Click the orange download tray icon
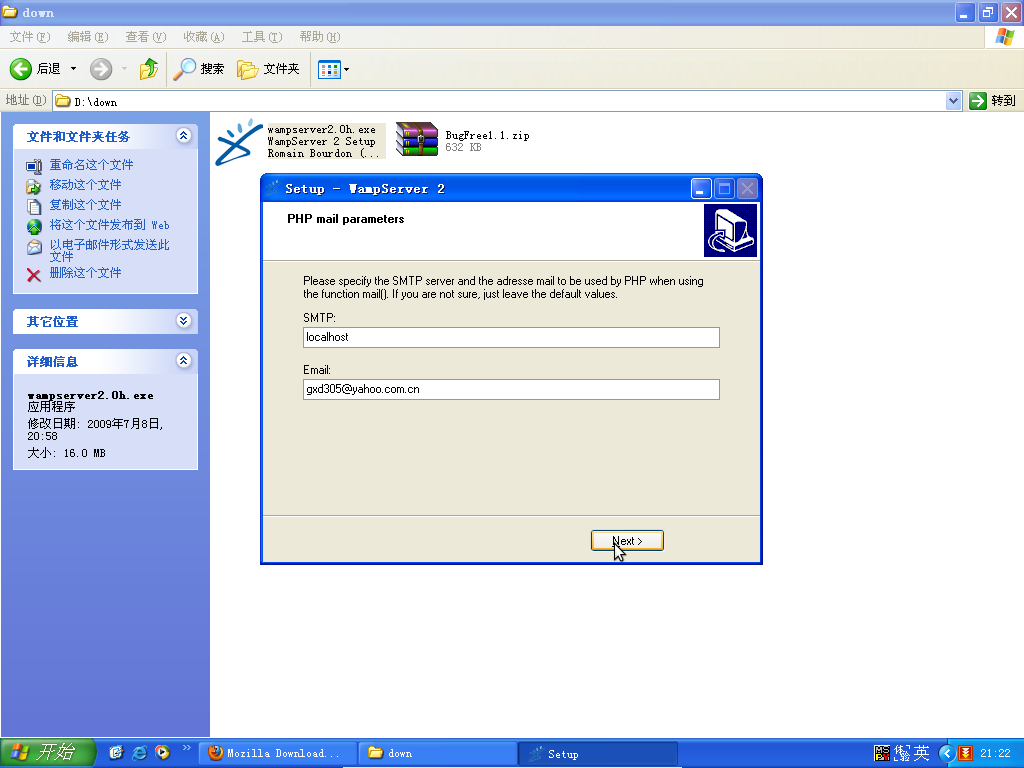Image resolution: width=1024 pixels, height=768 pixels. (966, 754)
